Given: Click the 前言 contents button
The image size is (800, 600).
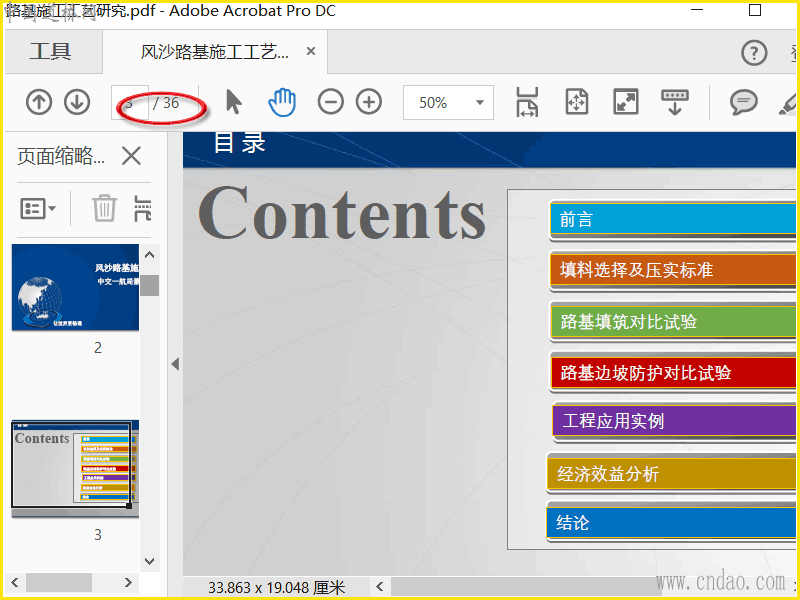Looking at the screenshot, I should (x=673, y=220).
